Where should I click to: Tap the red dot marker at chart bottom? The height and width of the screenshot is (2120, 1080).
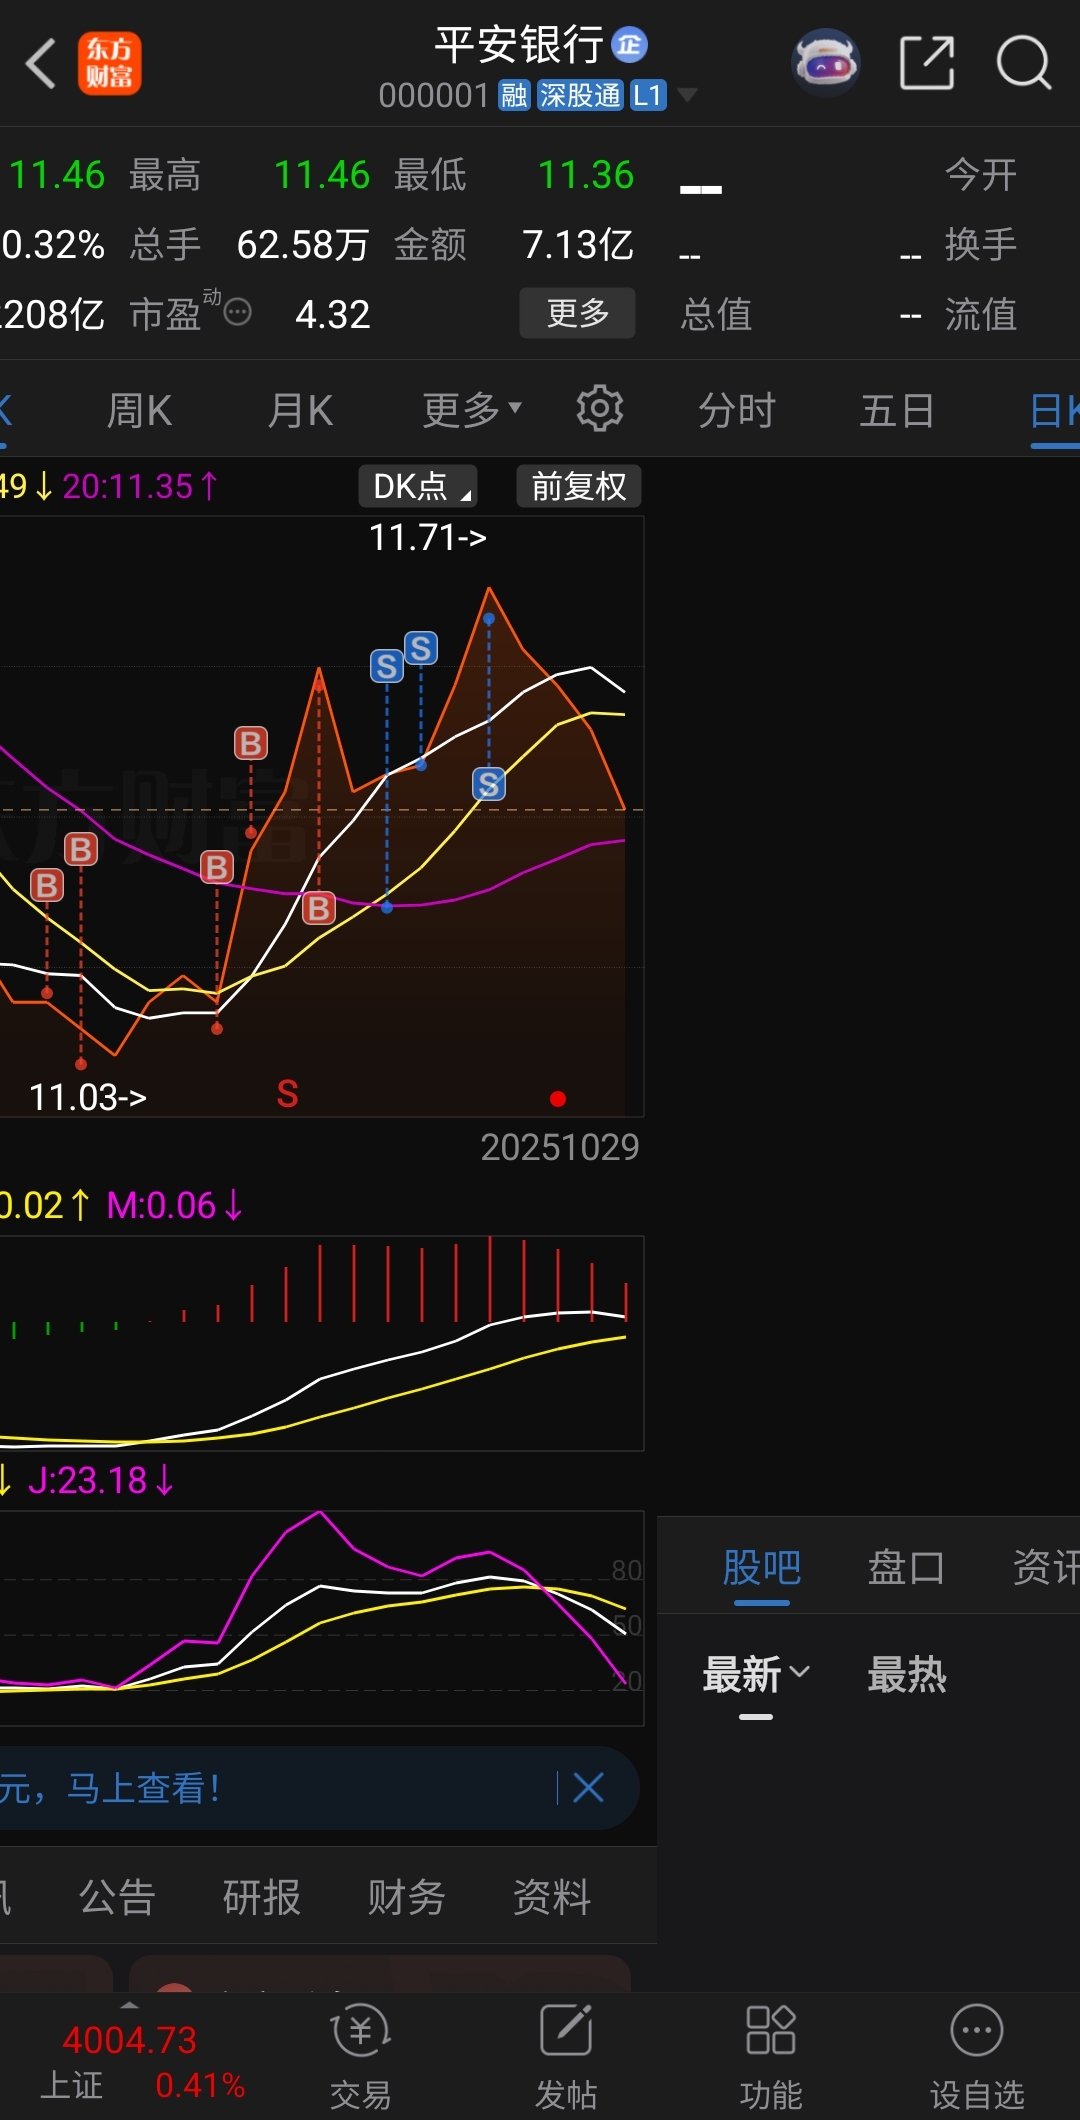click(x=558, y=1099)
